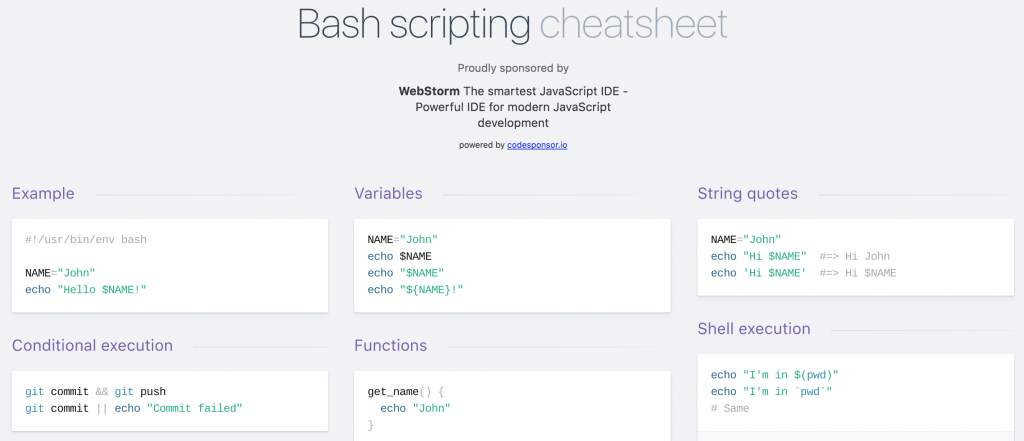Select the Variables section heading

(388, 193)
